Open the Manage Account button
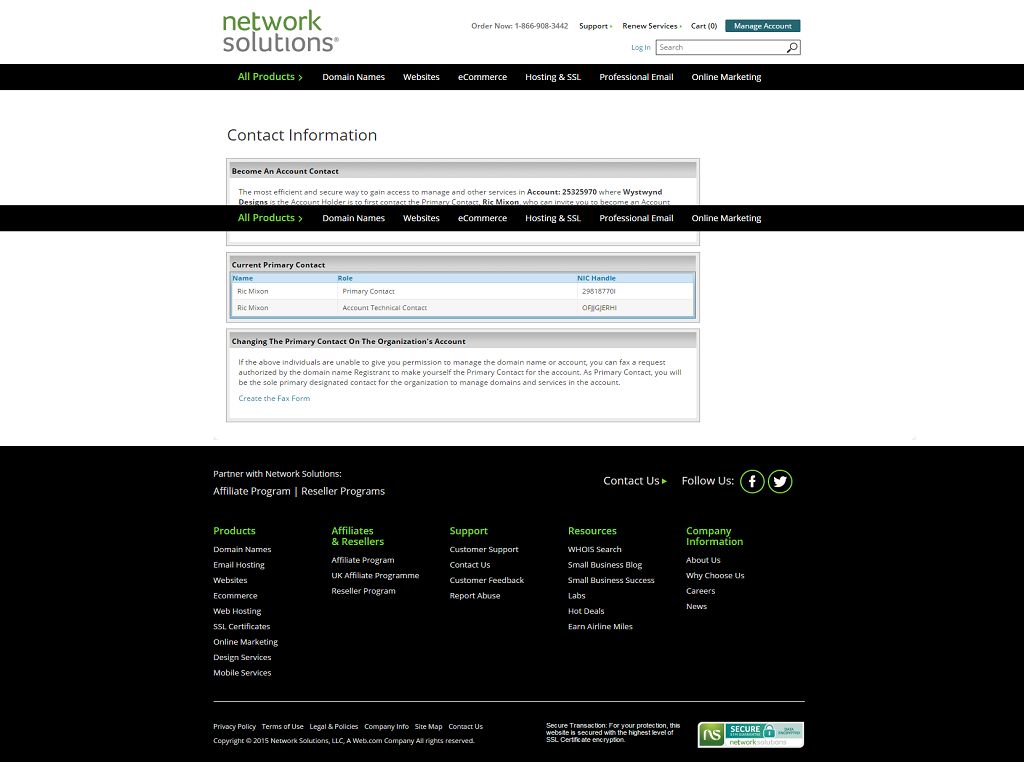 [x=762, y=26]
